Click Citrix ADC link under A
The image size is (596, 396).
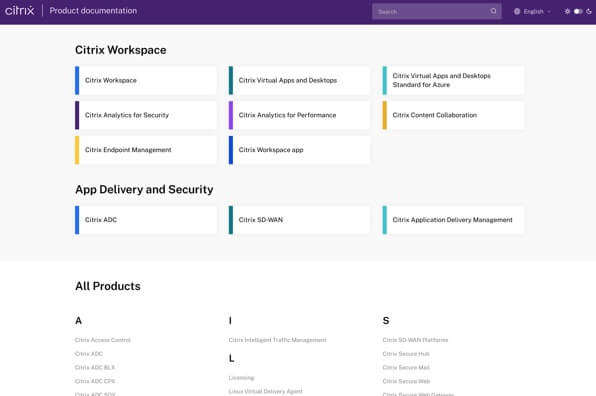pos(89,353)
